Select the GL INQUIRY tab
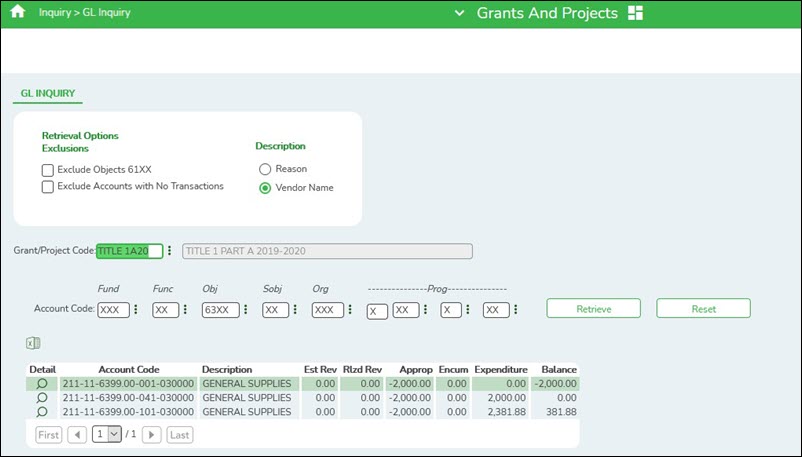This screenshot has height=457, width=802. pyautogui.click(x=50, y=94)
